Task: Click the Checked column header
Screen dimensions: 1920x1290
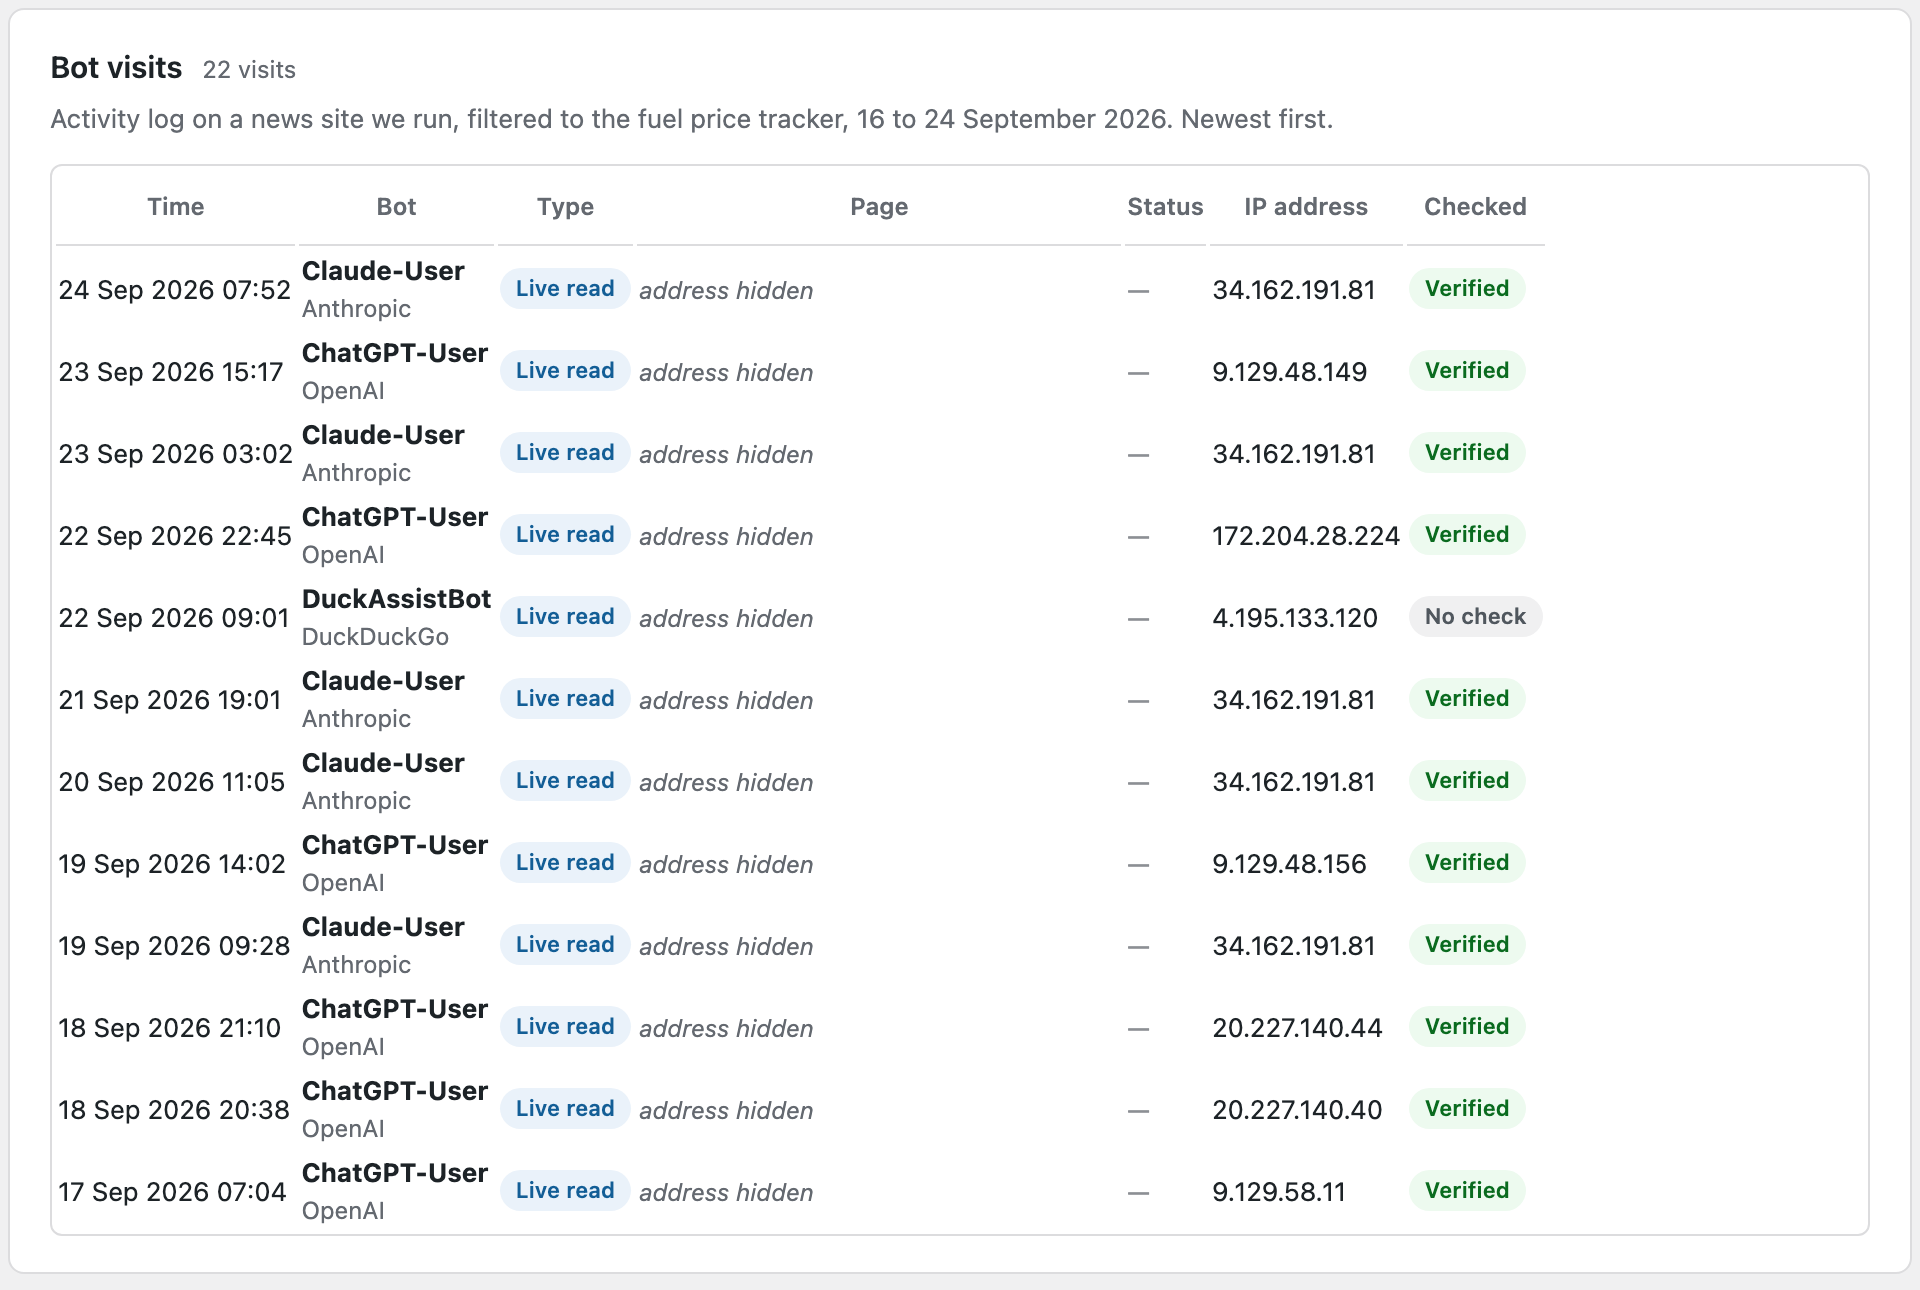Action: pyautogui.click(x=1475, y=207)
